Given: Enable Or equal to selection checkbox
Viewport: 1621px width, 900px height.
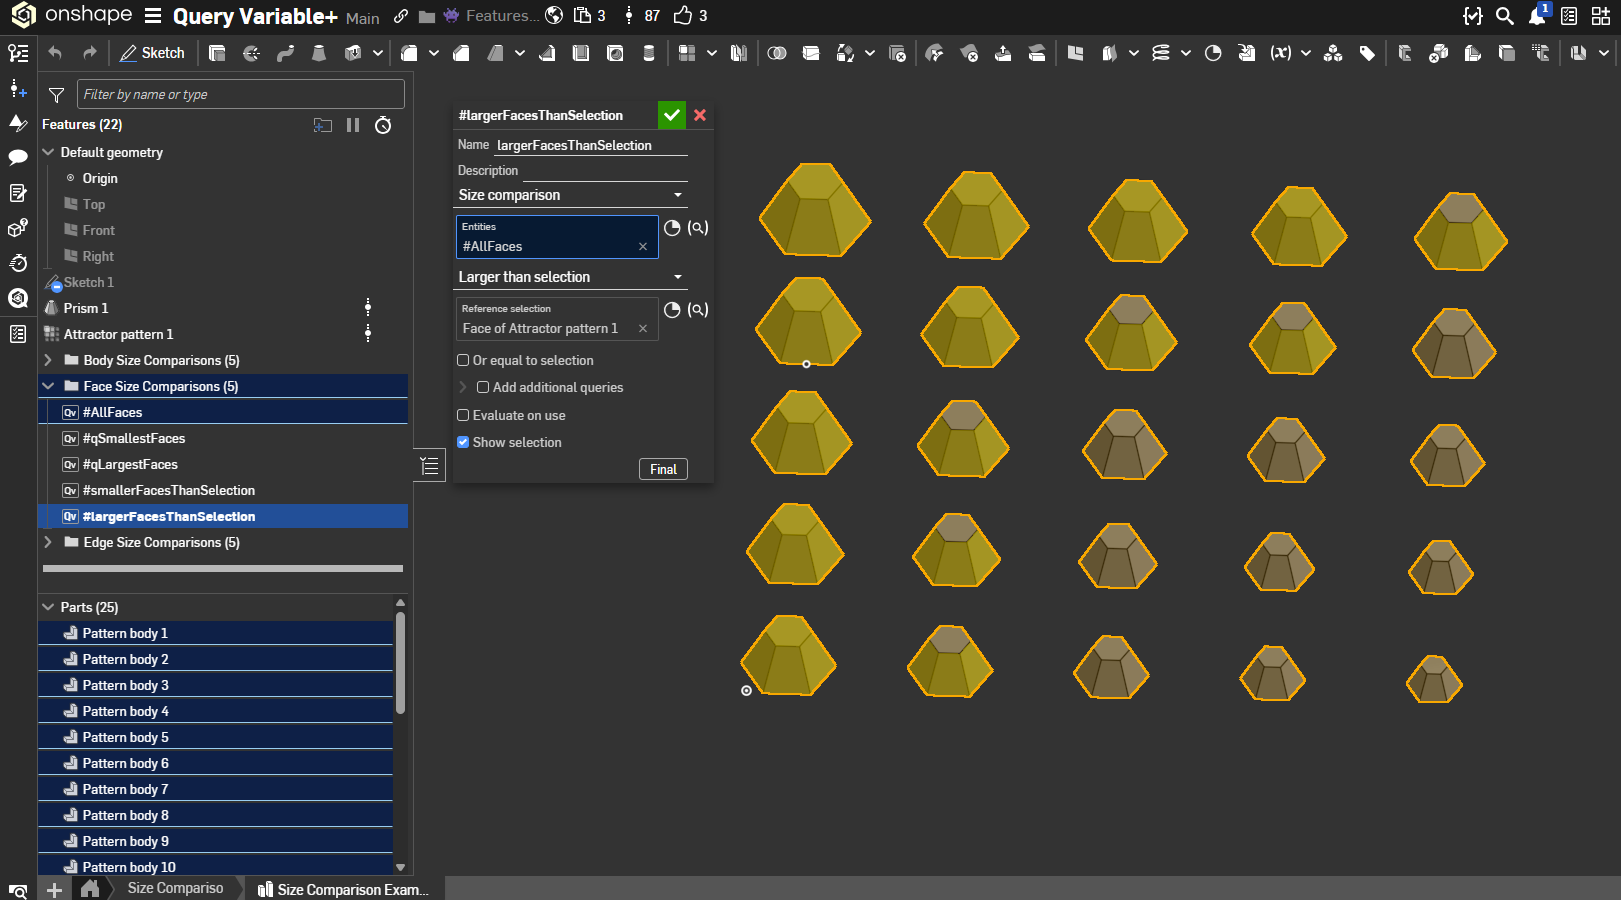Looking at the screenshot, I should [463, 360].
